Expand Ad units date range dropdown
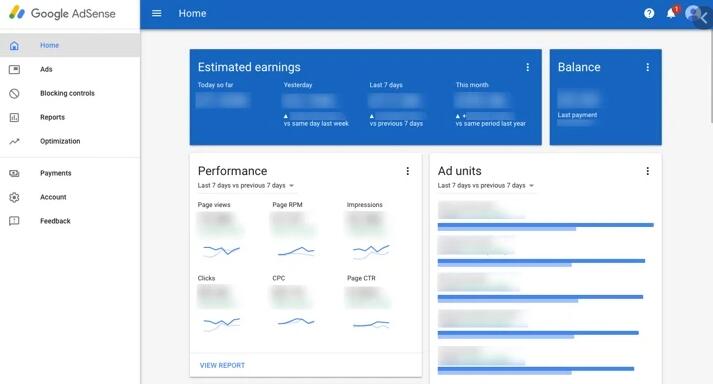Screen dimensions: 713x384 486,186
